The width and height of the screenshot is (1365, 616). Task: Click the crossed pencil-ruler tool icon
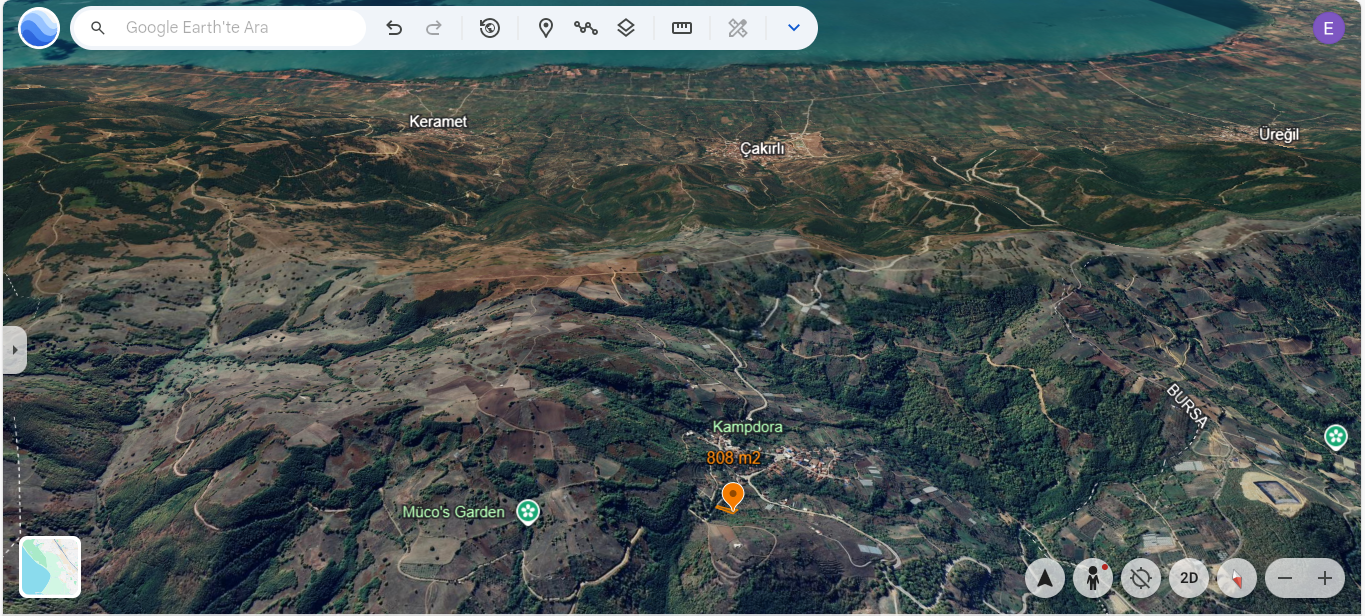click(x=738, y=28)
